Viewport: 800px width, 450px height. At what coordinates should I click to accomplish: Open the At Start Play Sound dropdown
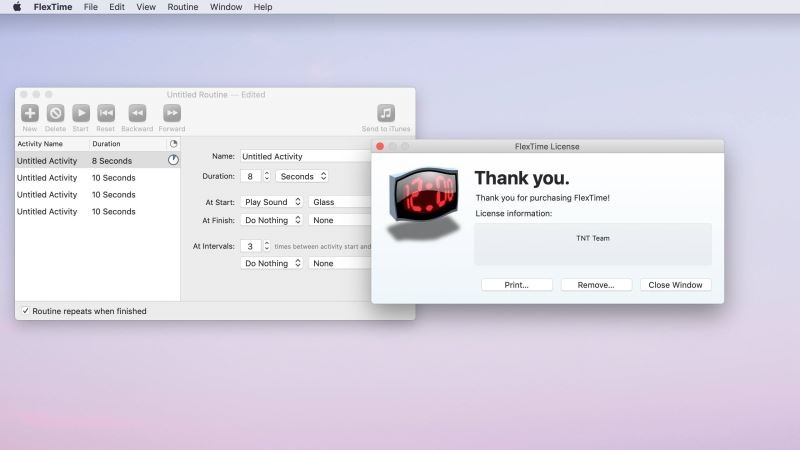(272, 202)
